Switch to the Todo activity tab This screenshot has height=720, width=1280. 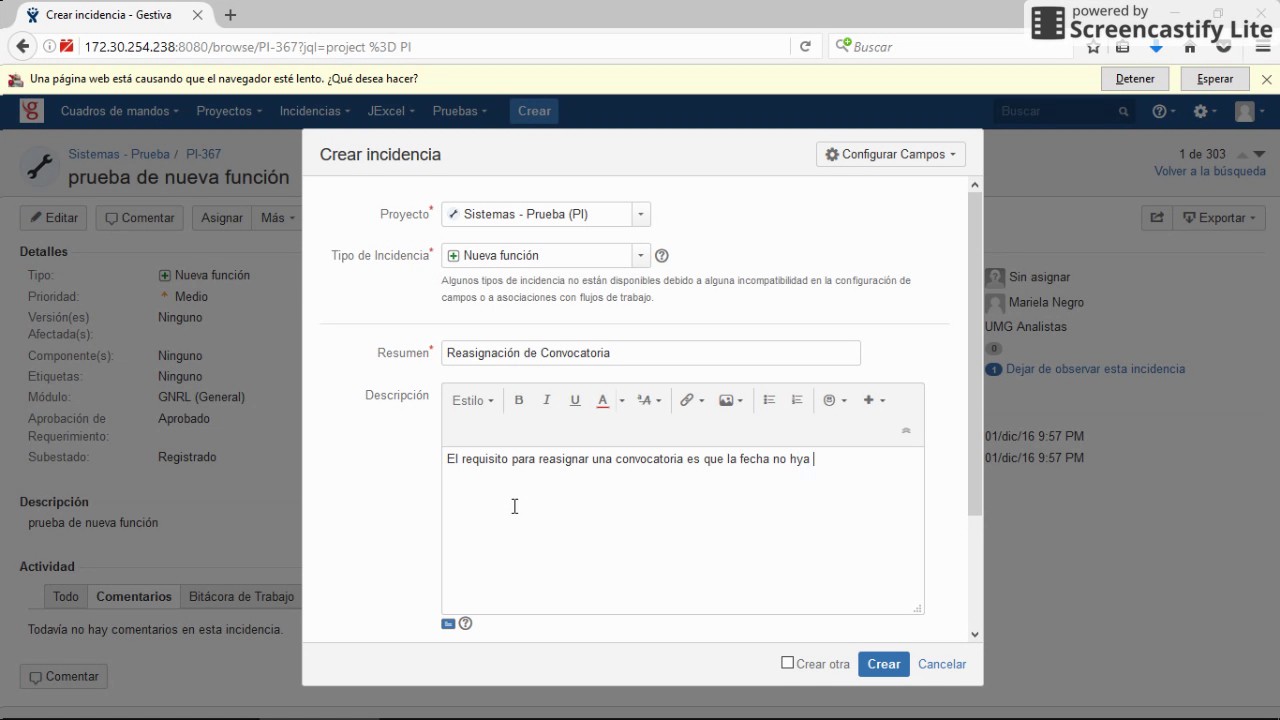click(x=66, y=597)
